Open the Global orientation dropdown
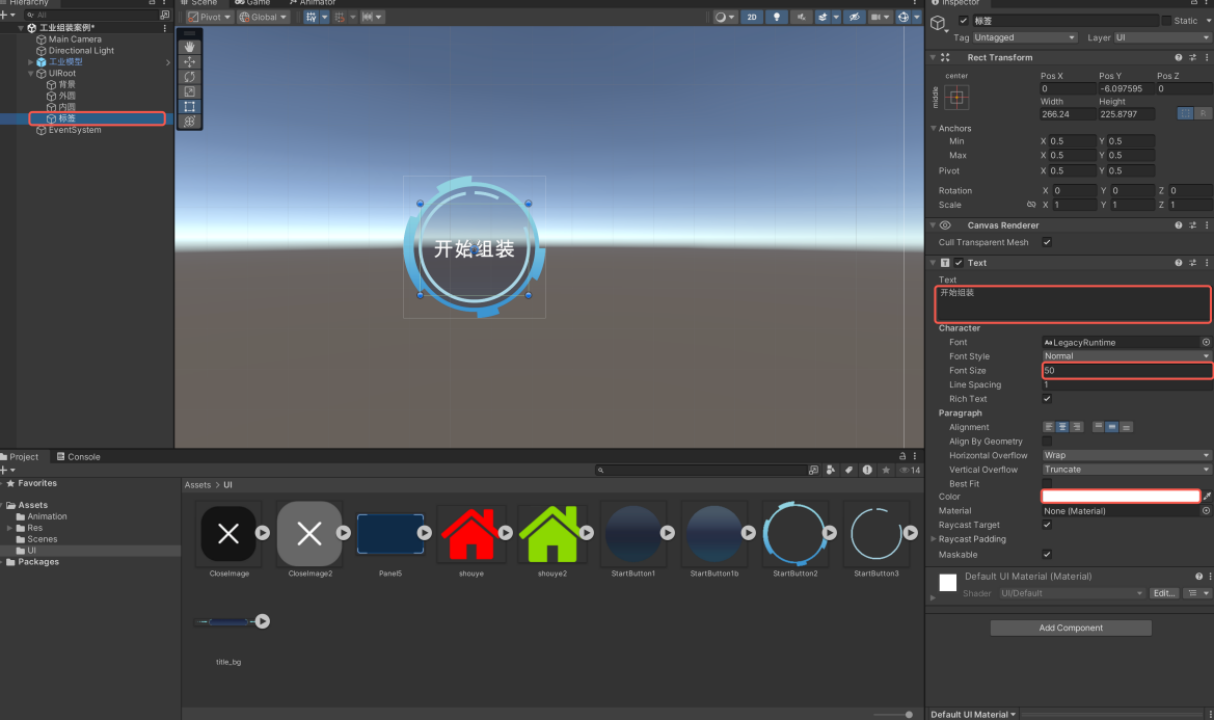1214x720 pixels. click(x=264, y=17)
